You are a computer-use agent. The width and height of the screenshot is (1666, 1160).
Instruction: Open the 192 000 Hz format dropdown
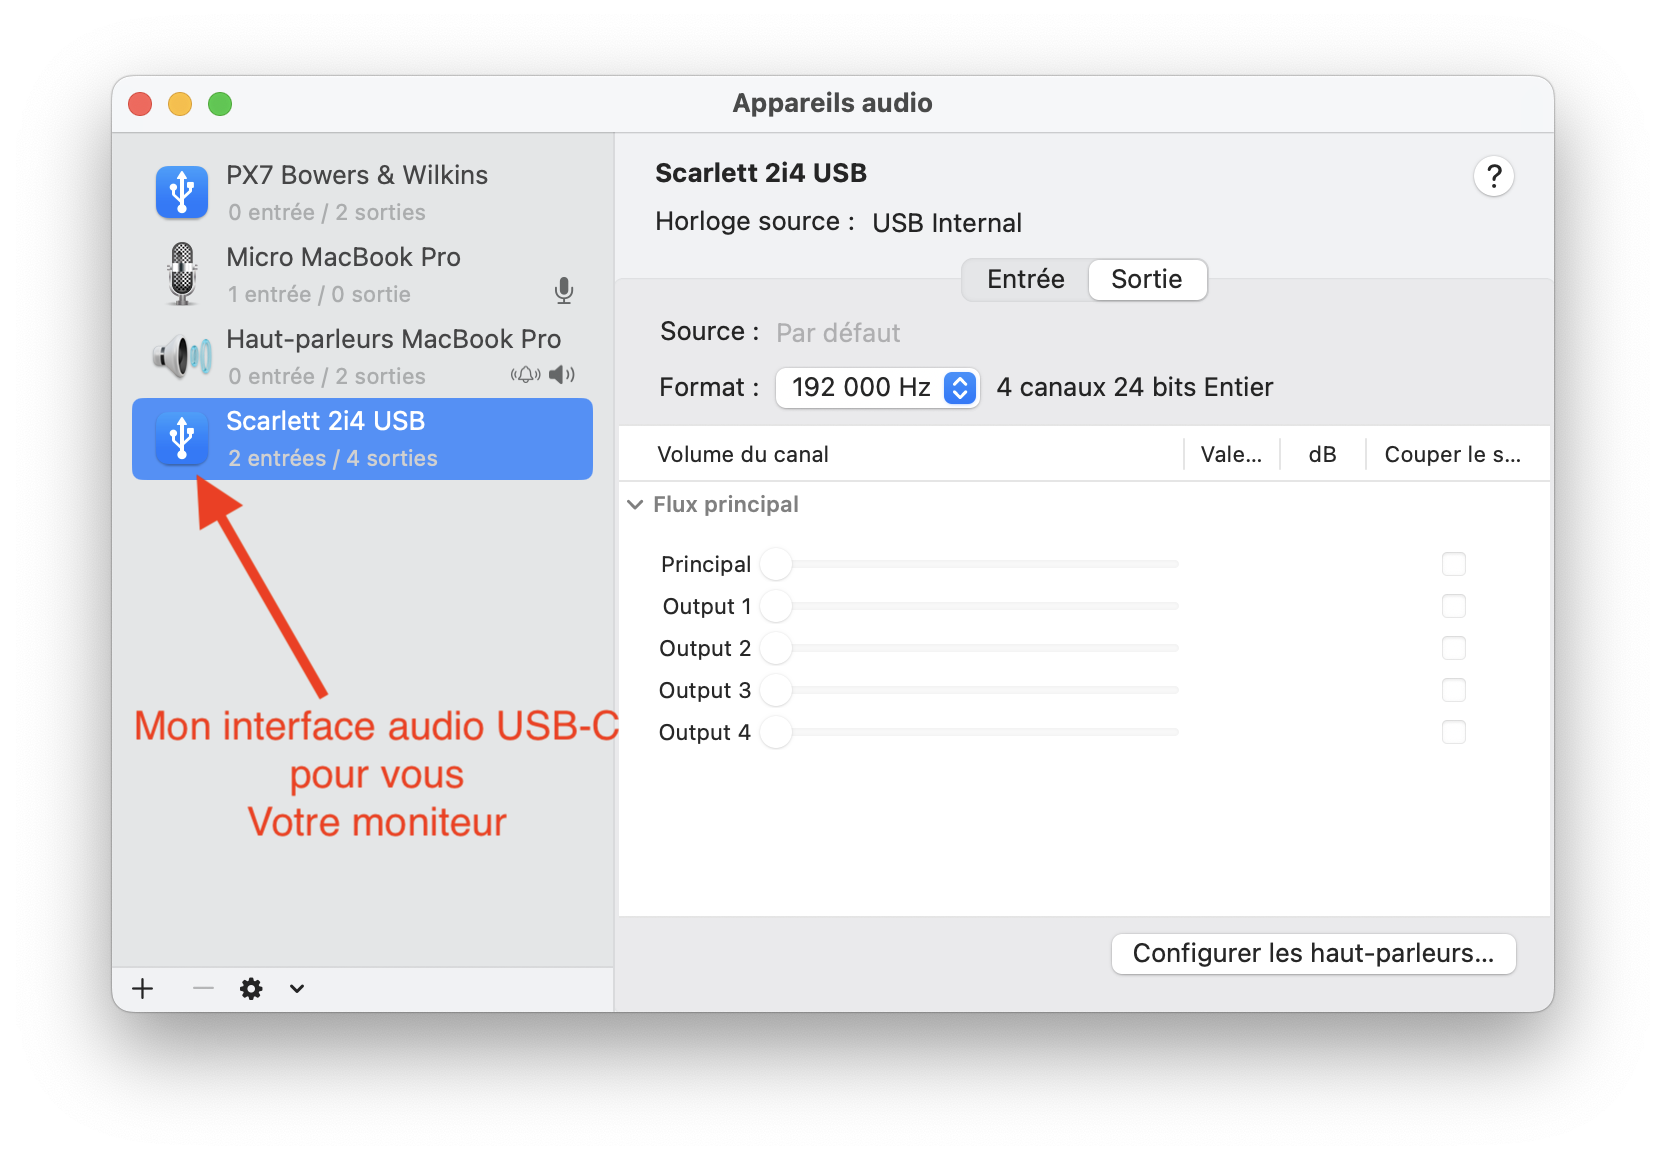[877, 388]
